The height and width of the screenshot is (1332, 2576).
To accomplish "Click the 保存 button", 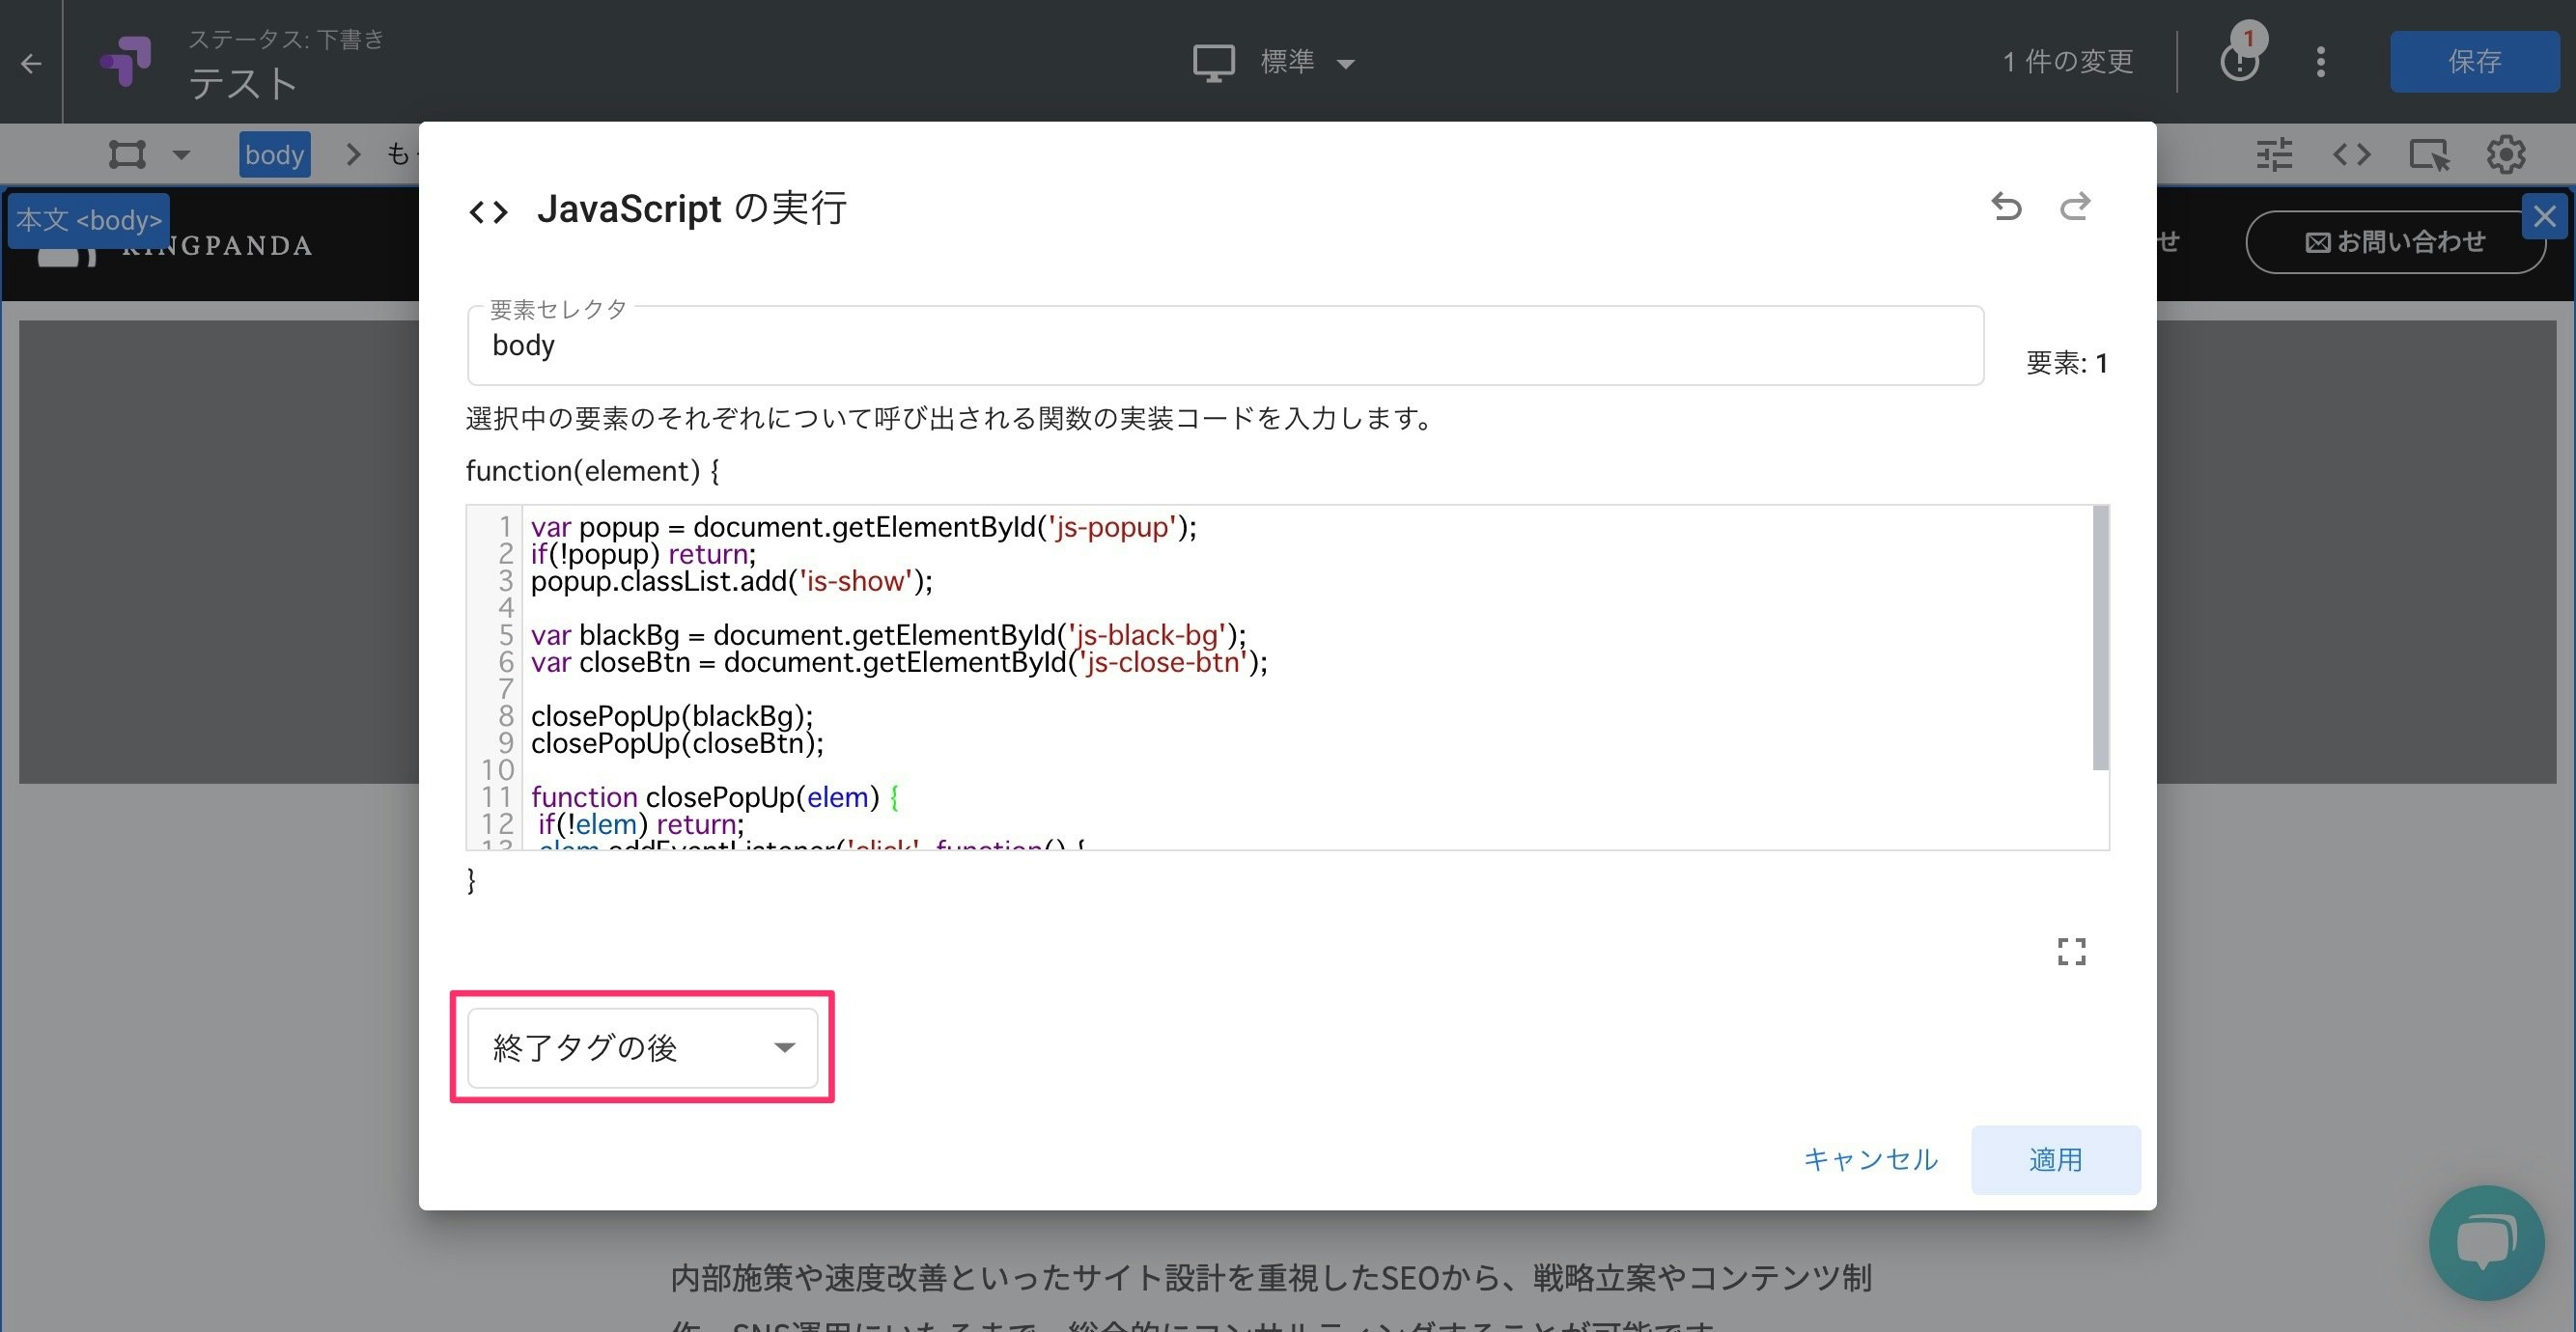I will 2474,62.
